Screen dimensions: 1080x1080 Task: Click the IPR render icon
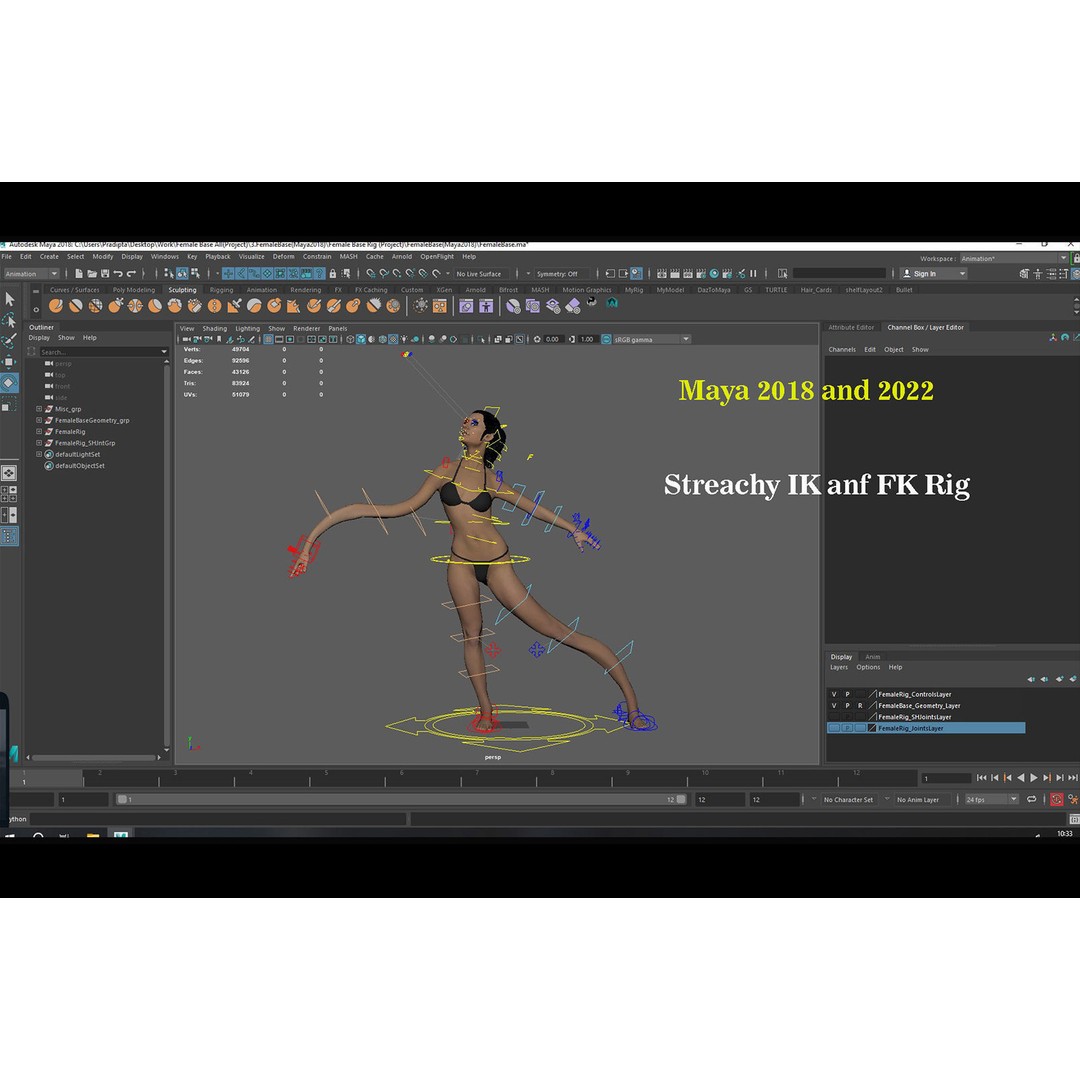(x=688, y=273)
